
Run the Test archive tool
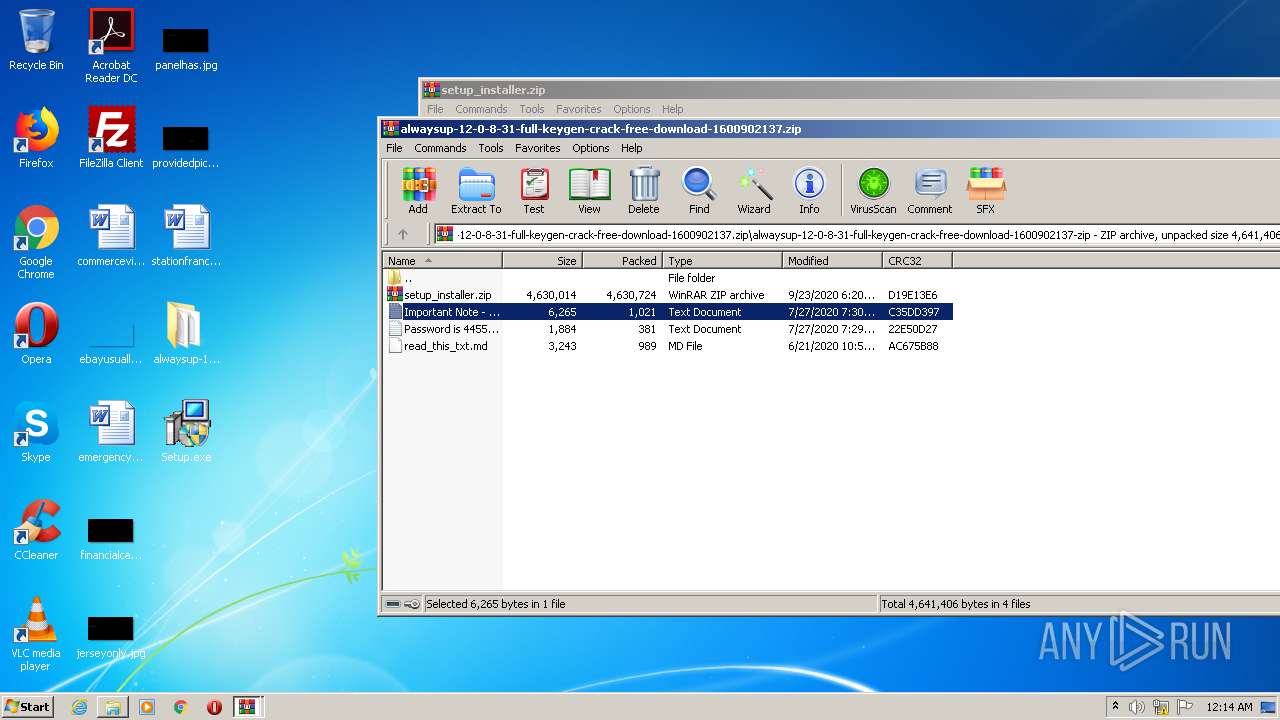click(534, 190)
